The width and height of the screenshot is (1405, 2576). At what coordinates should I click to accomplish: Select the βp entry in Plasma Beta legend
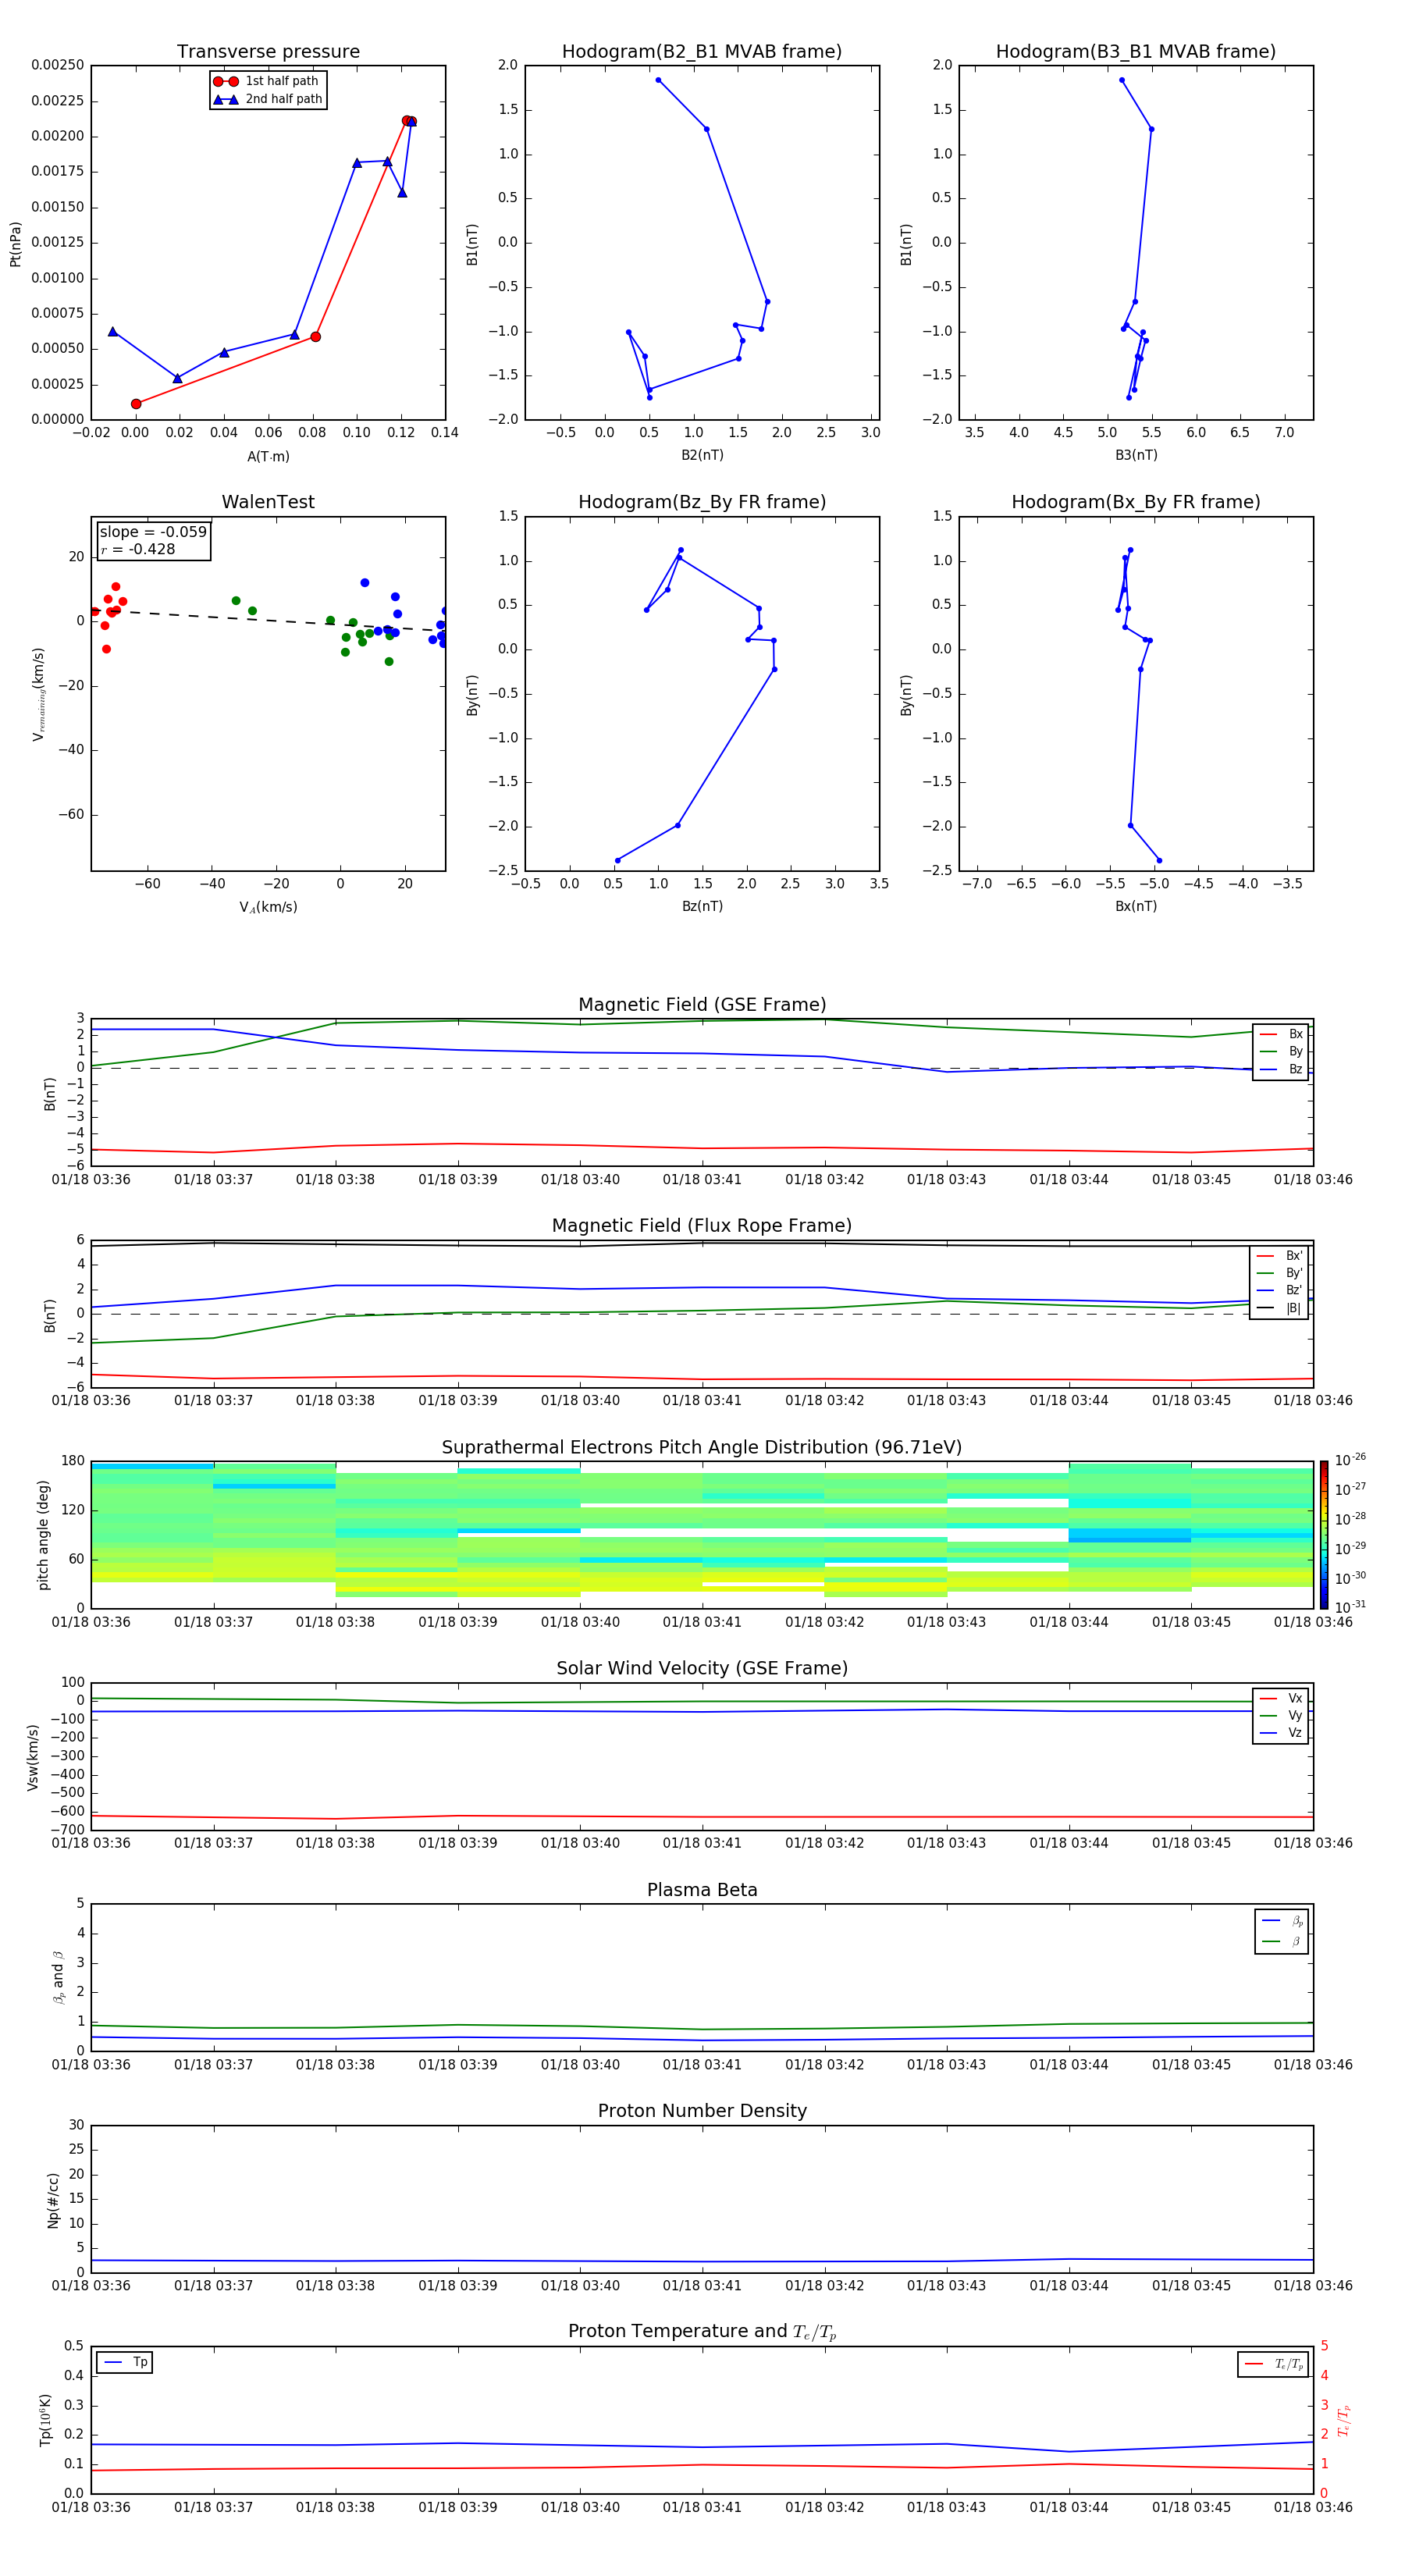(x=1282, y=1921)
